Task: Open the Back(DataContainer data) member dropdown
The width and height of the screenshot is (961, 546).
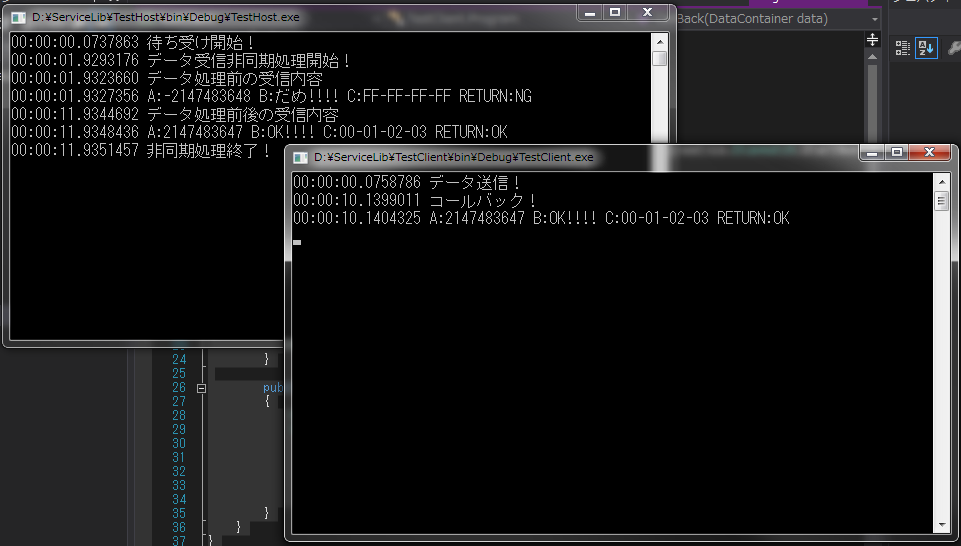Action: (875, 19)
